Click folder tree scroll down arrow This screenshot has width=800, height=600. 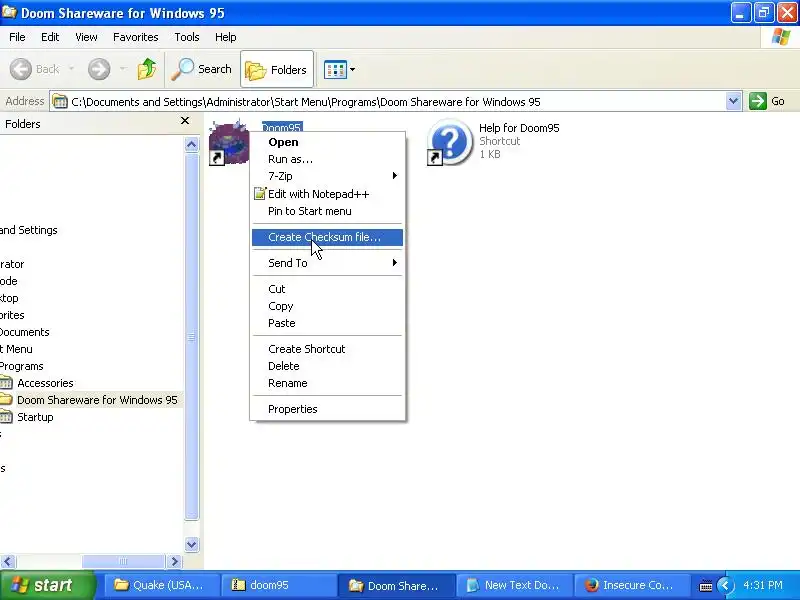191,545
